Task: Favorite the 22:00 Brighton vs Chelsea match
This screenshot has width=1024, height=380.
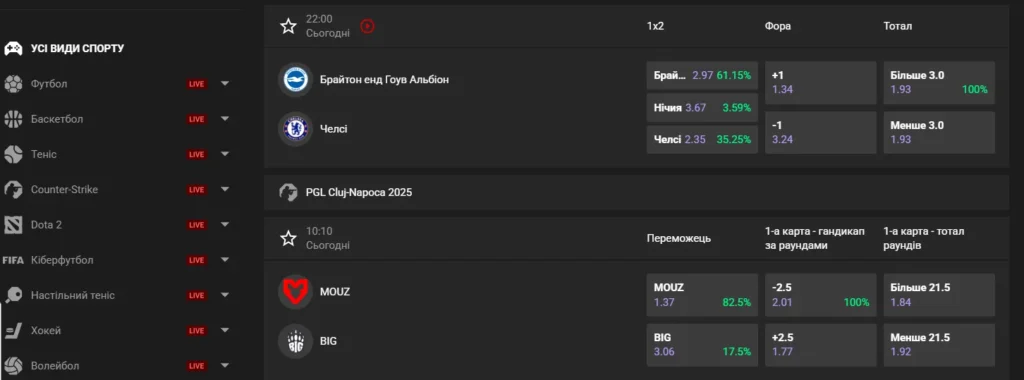Action: pos(288,26)
